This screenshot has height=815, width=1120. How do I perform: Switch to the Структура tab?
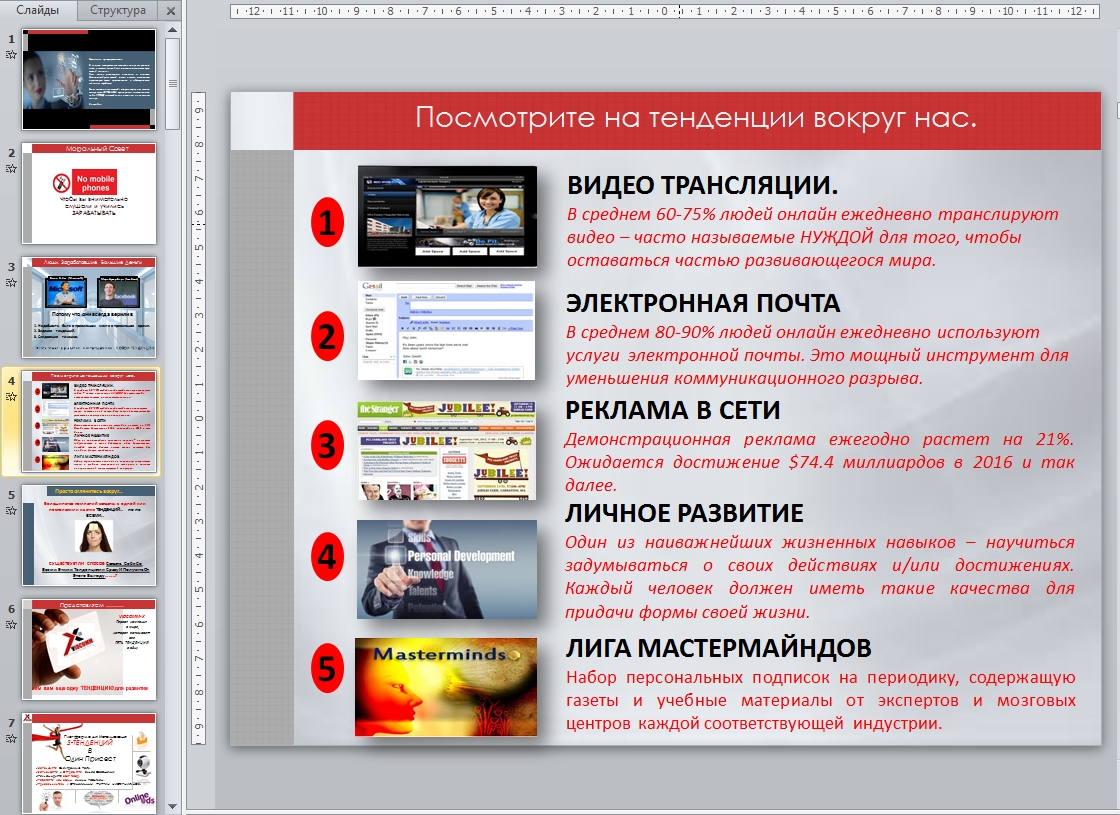click(x=117, y=10)
